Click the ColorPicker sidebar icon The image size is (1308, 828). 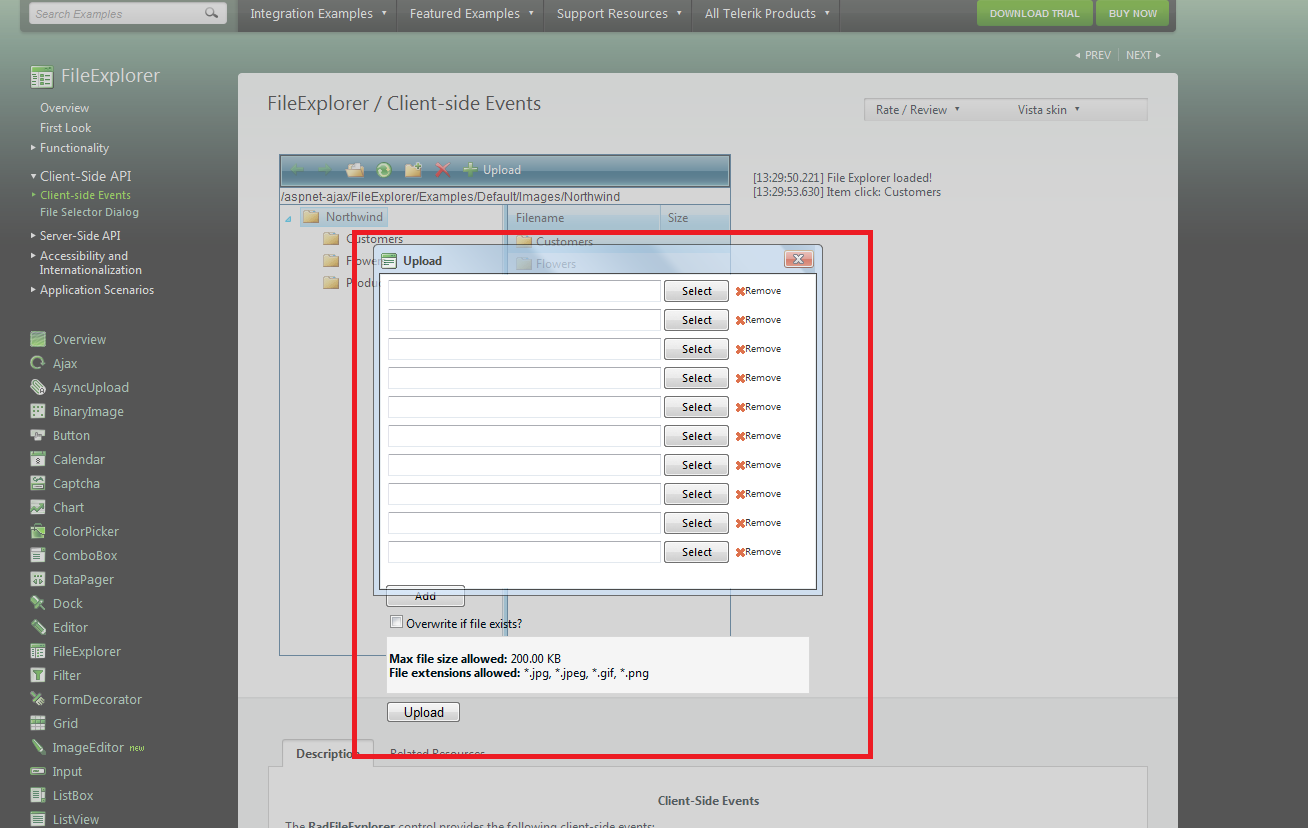click(38, 531)
